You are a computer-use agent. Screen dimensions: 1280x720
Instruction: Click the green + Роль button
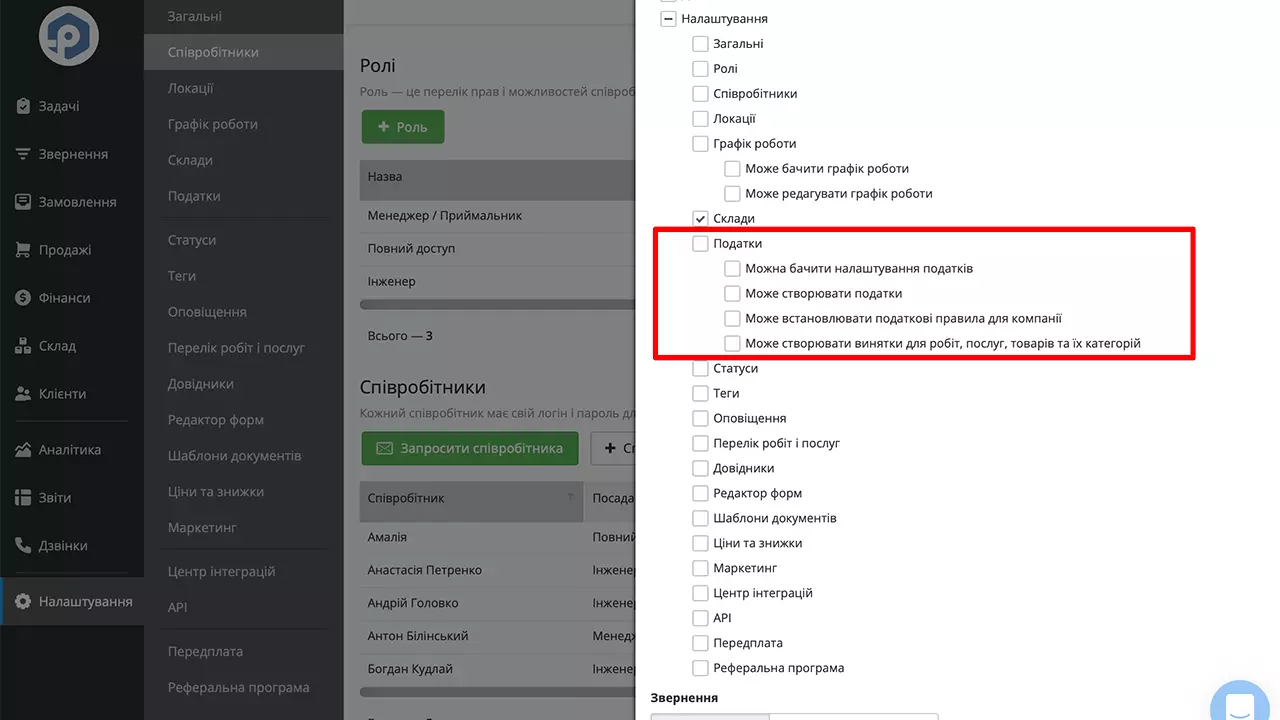[x=403, y=127]
